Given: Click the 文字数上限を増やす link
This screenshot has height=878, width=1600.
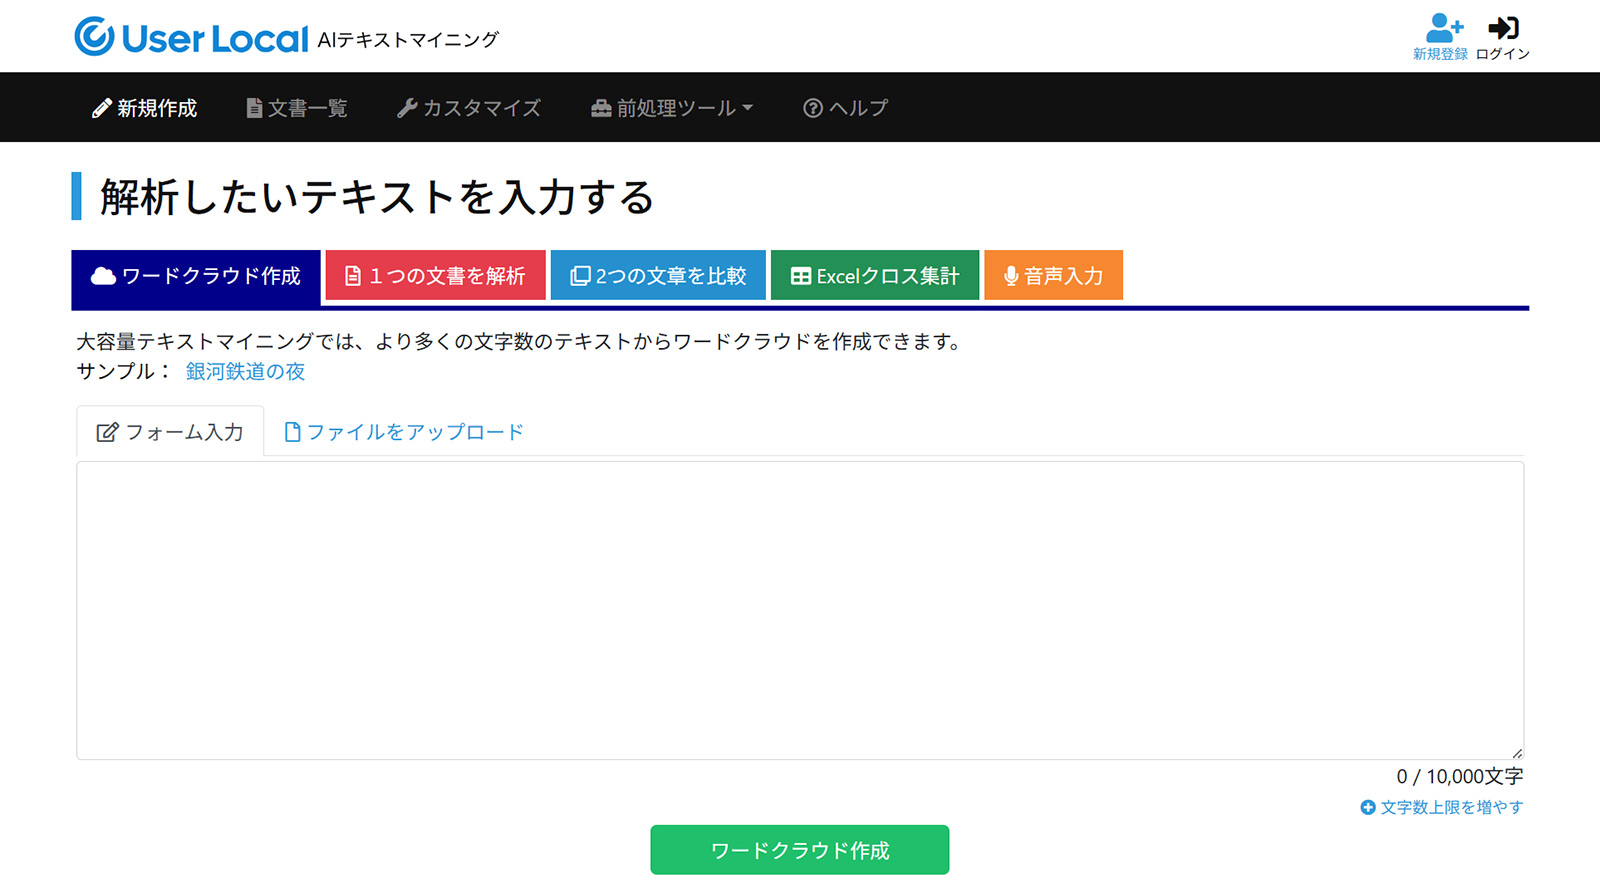Looking at the screenshot, I should 1441,807.
